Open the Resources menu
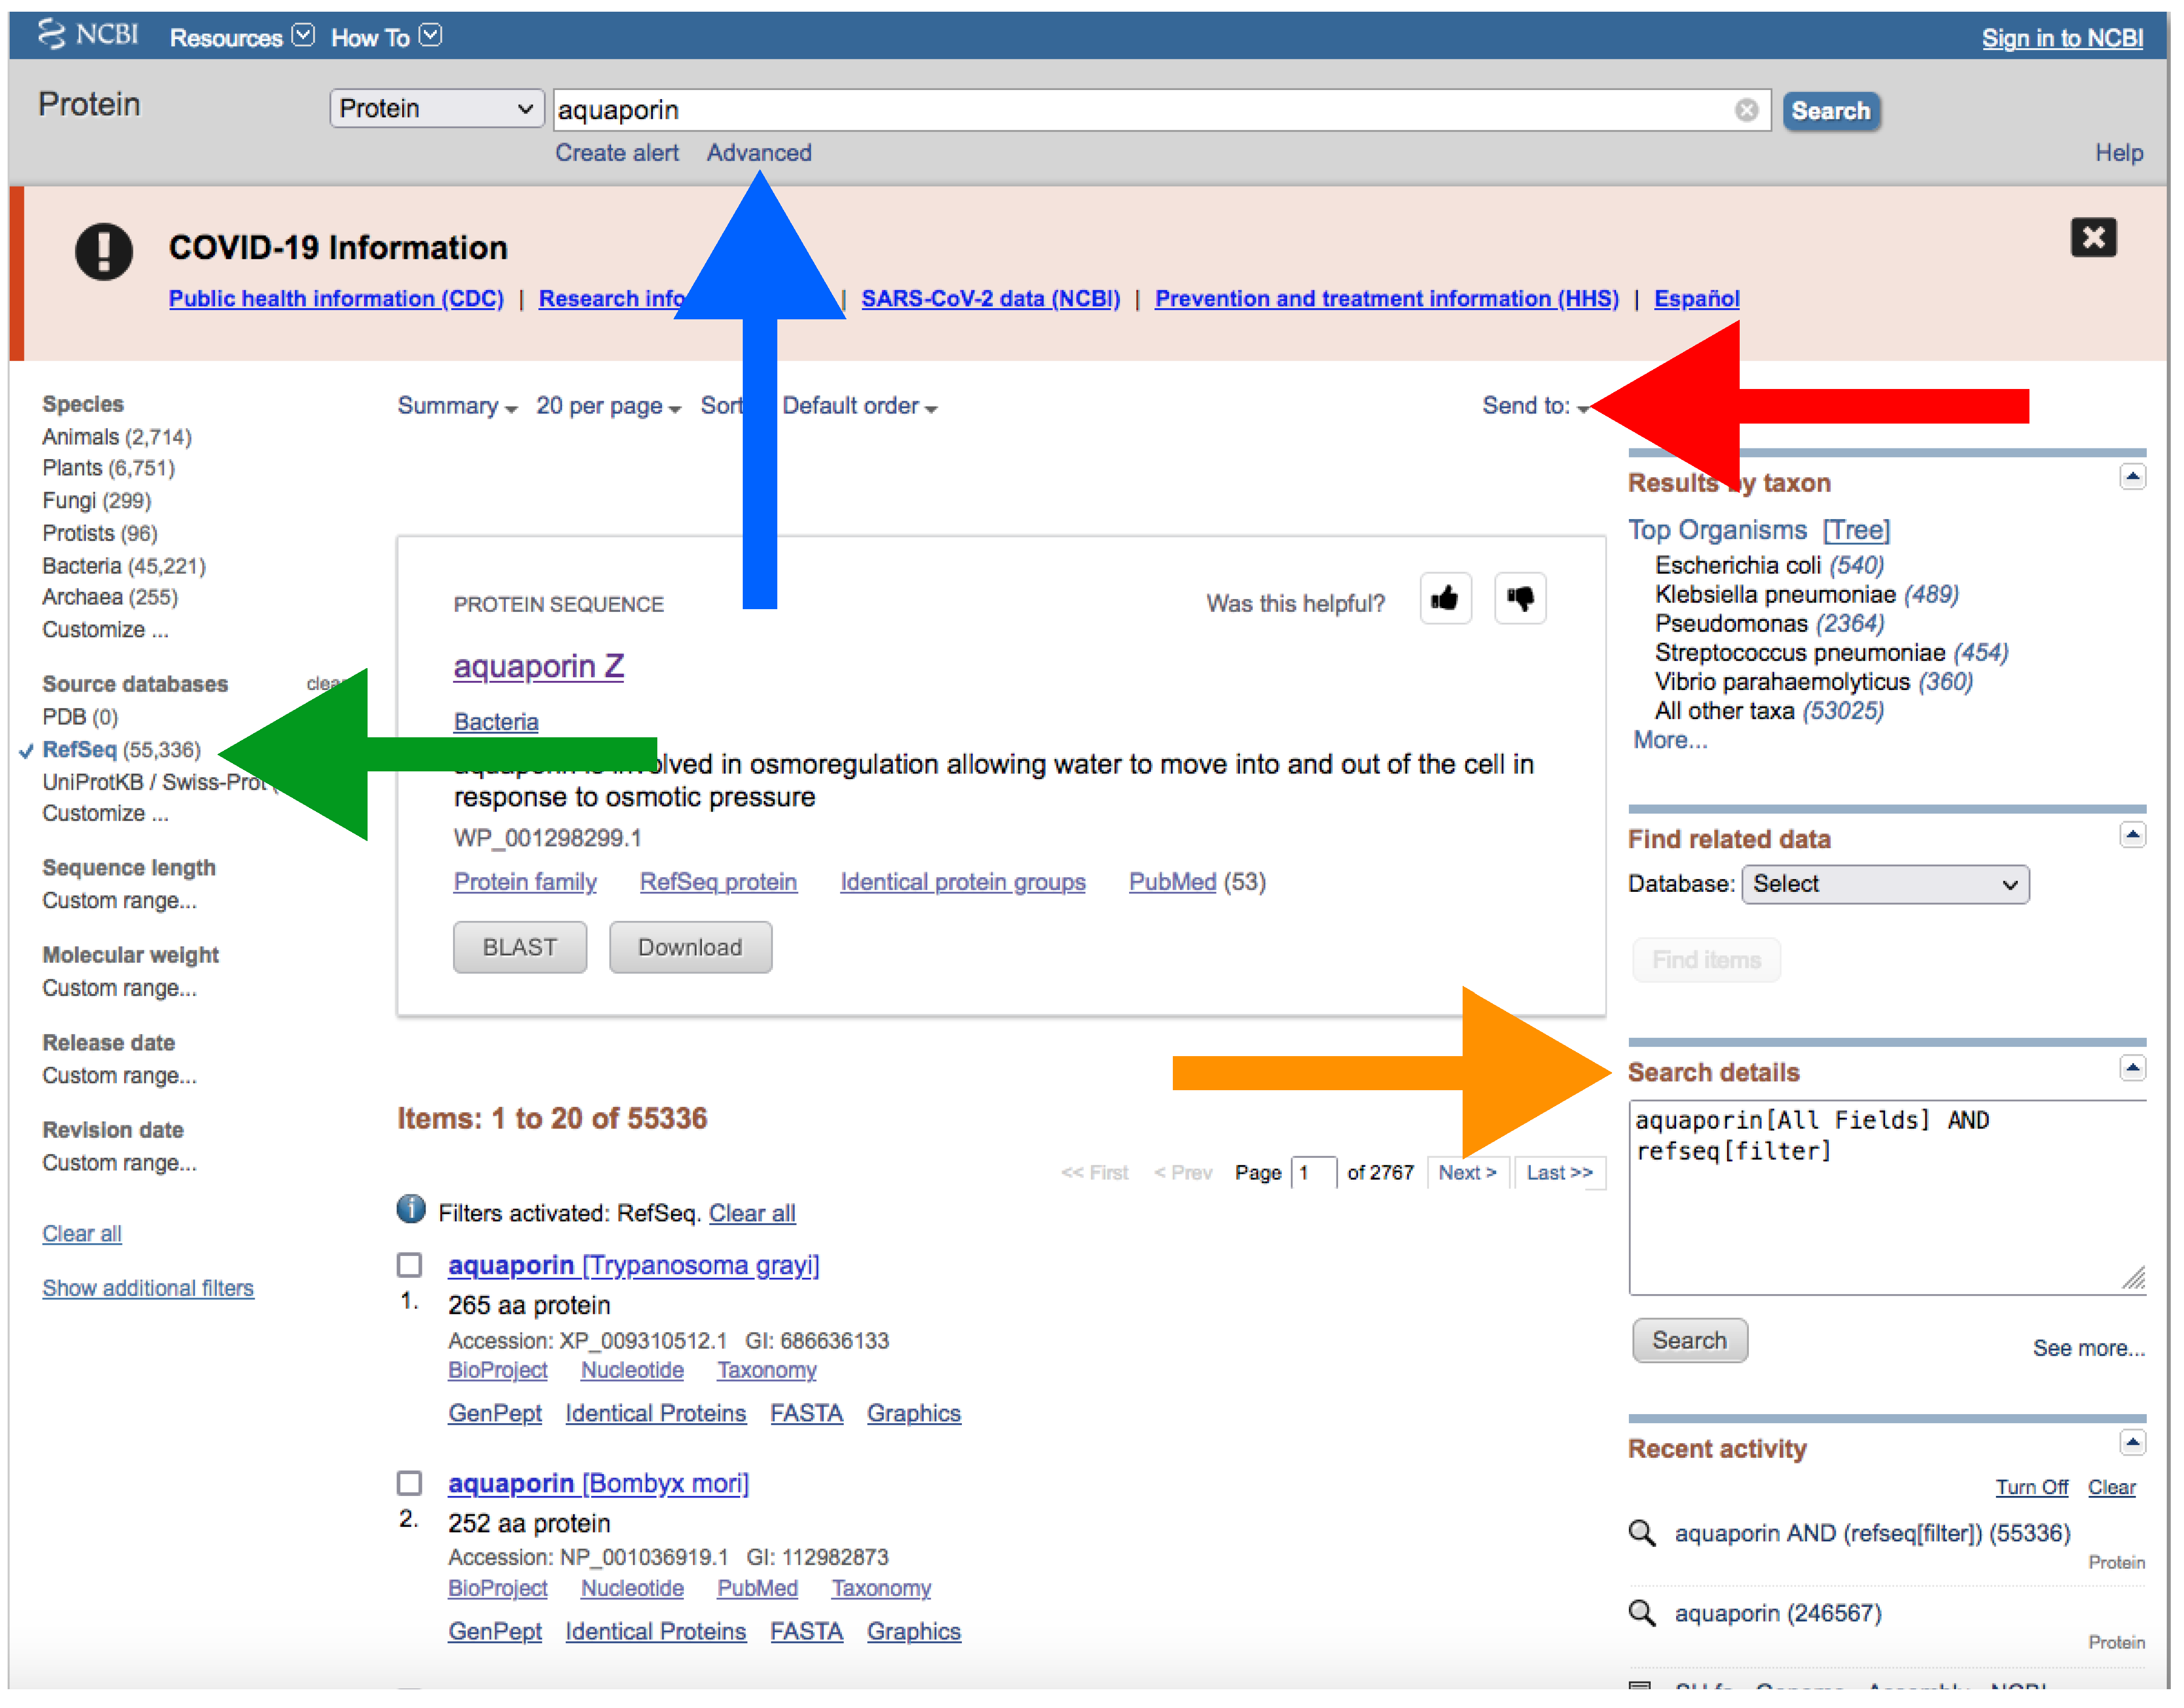The image size is (2184, 1708). (x=241, y=38)
